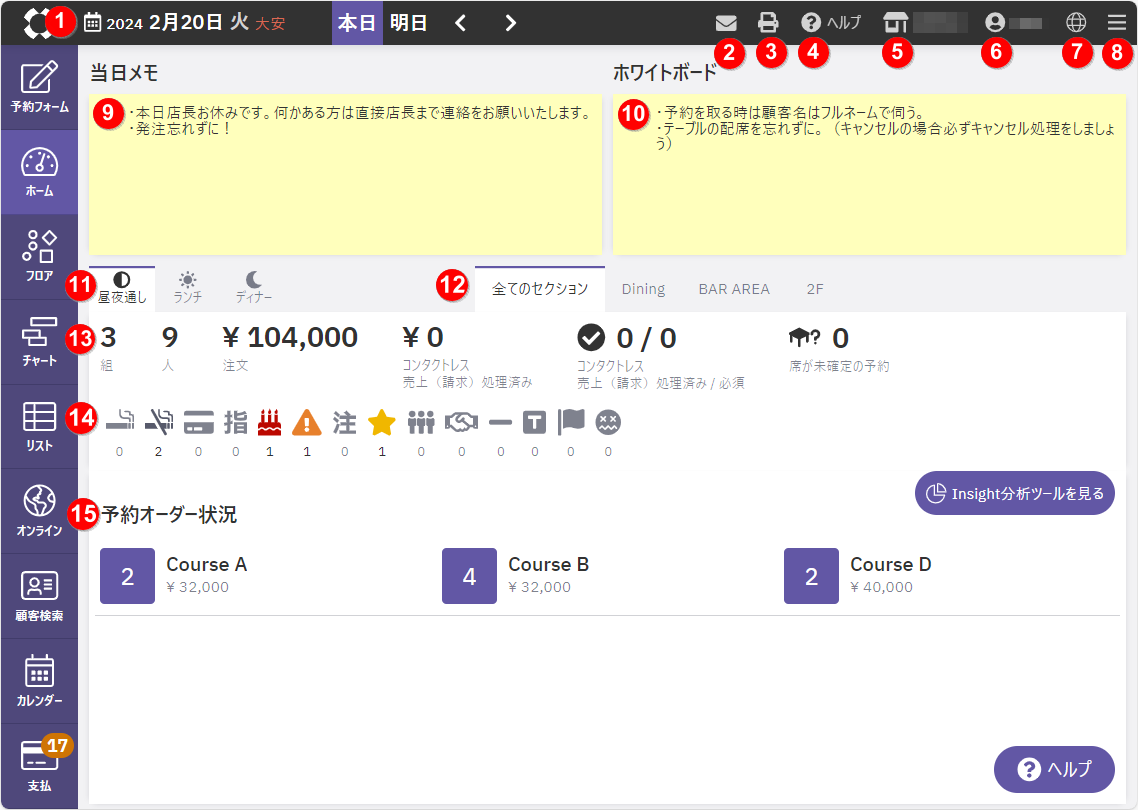Viewport: 1138px width, 810px height.
Task: Open the フロア floor view in sidebar
Action: 39,256
